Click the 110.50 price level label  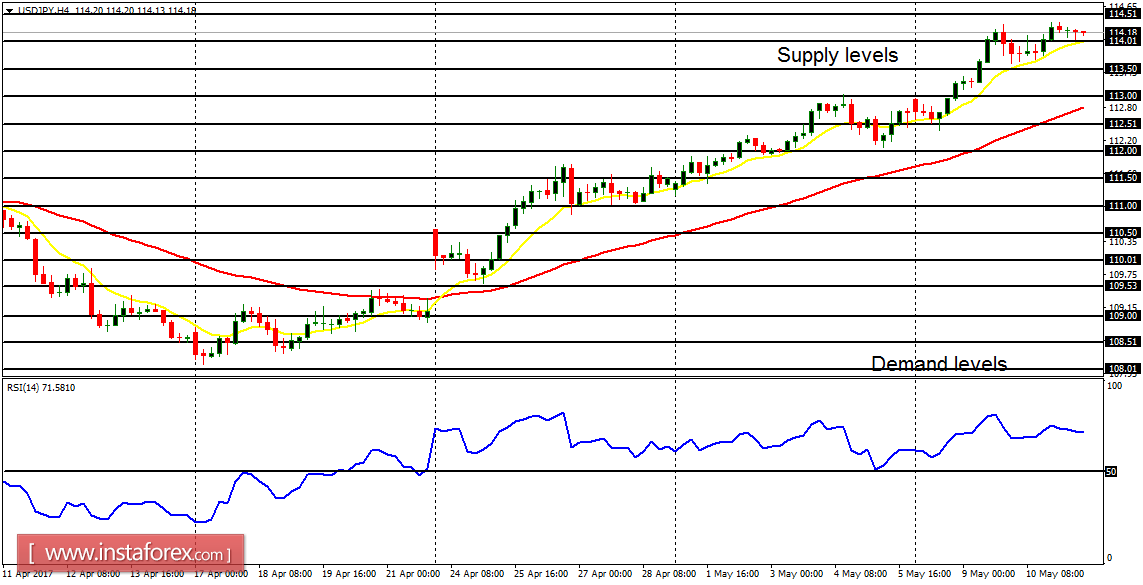point(1123,233)
